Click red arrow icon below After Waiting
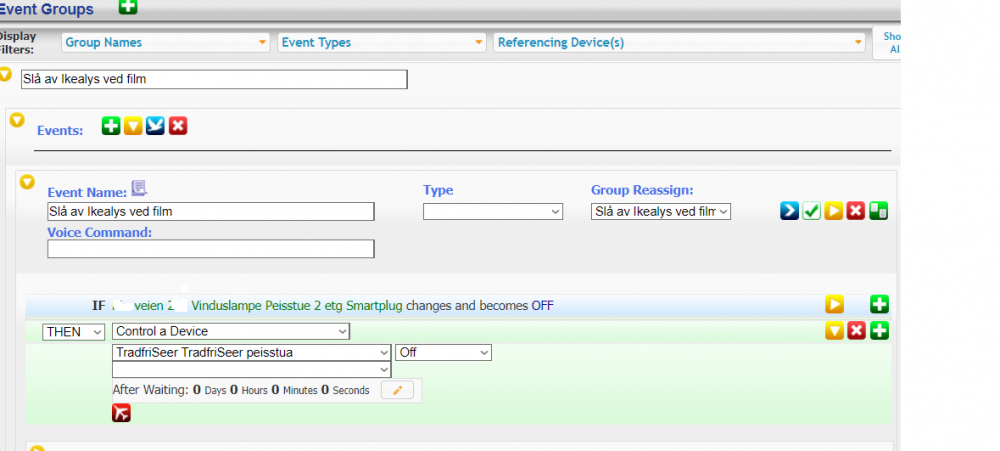Image resolution: width=1000 pixels, height=451 pixels. click(121, 412)
